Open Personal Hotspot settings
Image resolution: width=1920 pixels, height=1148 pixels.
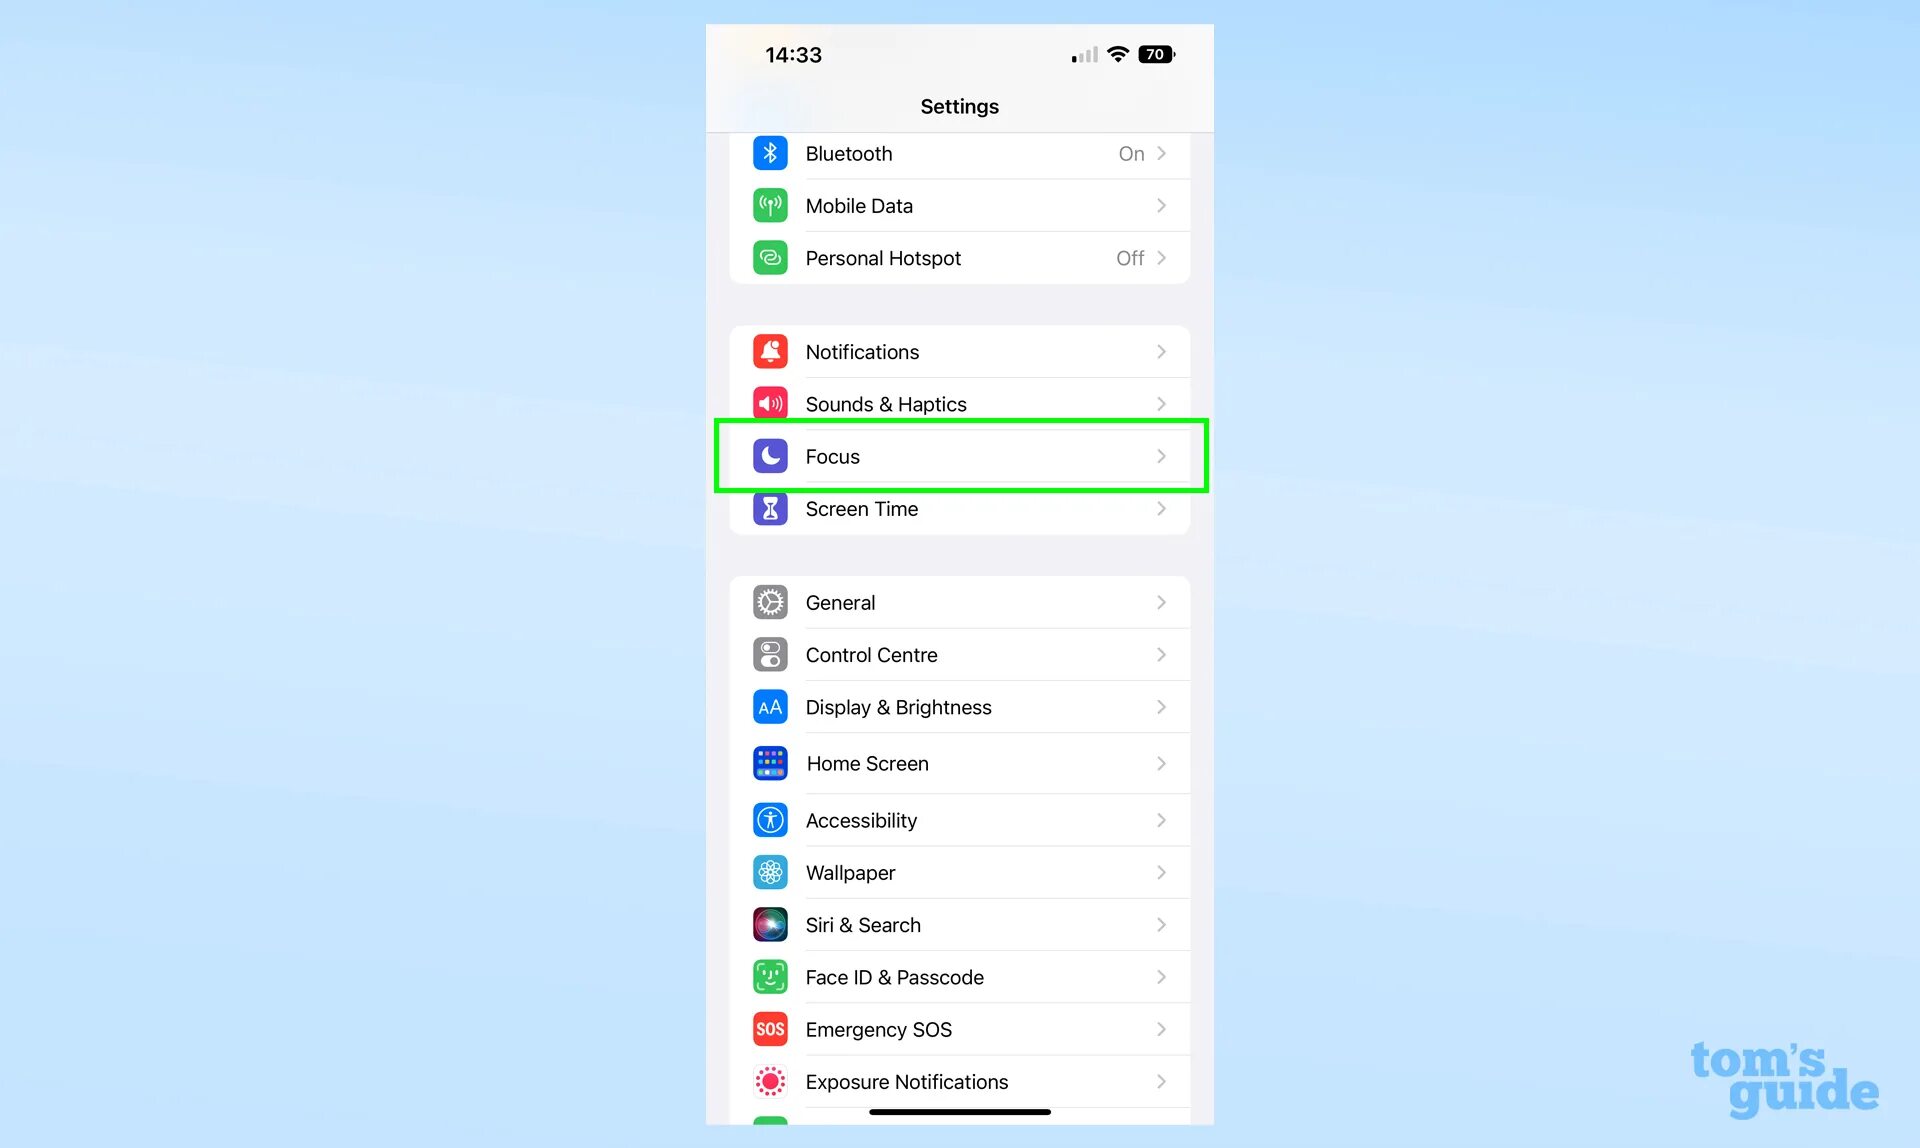pyautogui.click(x=959, y=258)
